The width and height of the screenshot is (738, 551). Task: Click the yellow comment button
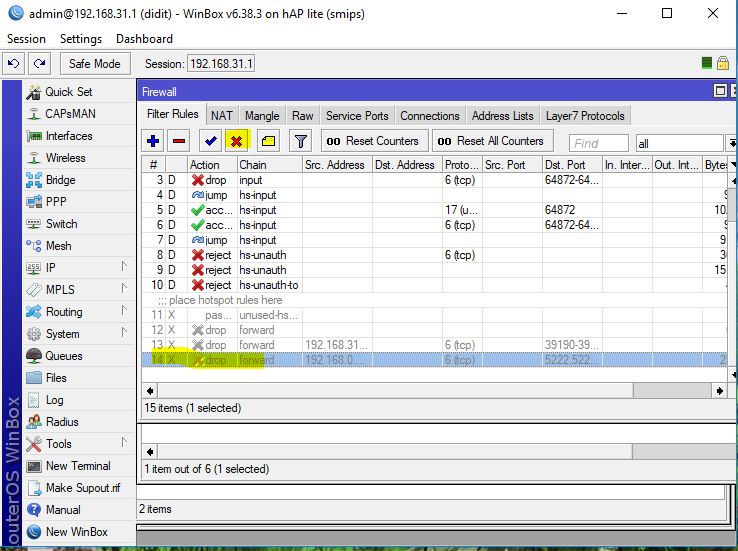(x=268, y=141)
